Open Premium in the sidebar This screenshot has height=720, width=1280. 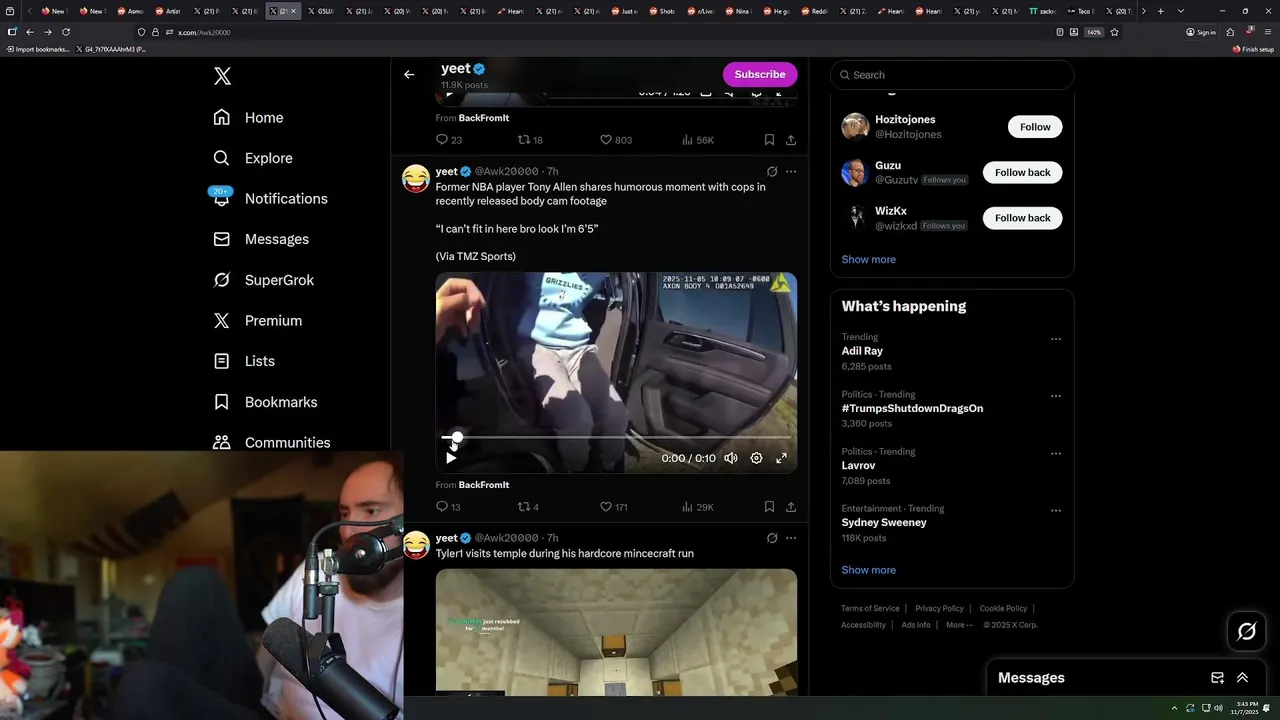(x=257, y=320)
